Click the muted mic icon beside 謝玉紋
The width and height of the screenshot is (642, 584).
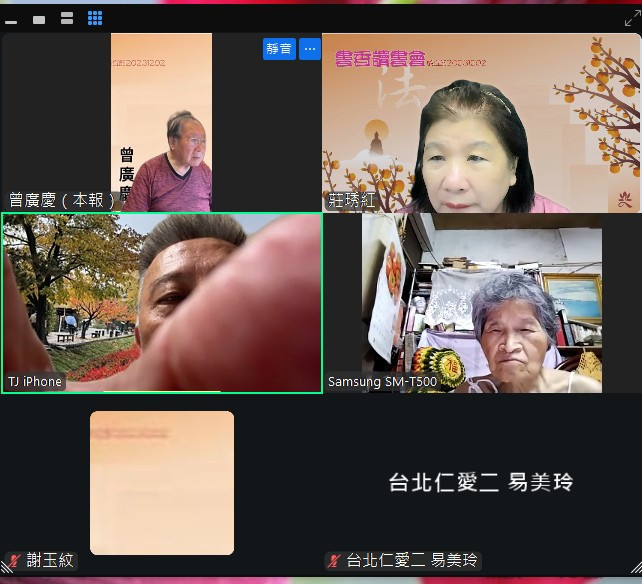14,561
